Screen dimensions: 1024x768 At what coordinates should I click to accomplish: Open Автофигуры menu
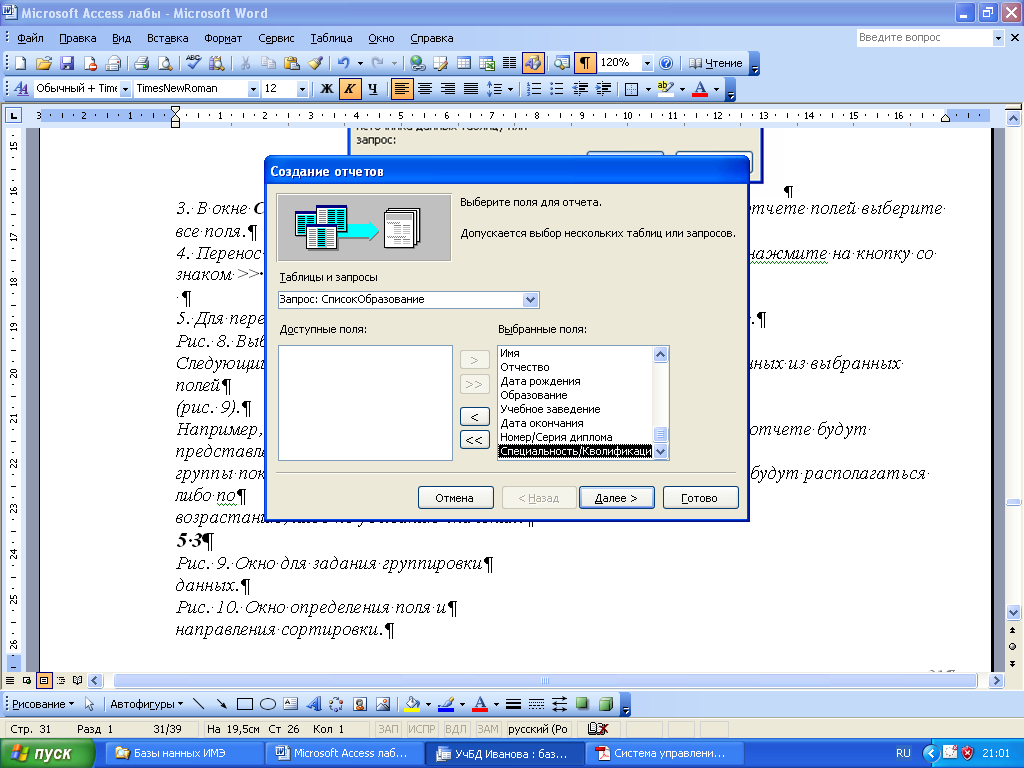146,704
